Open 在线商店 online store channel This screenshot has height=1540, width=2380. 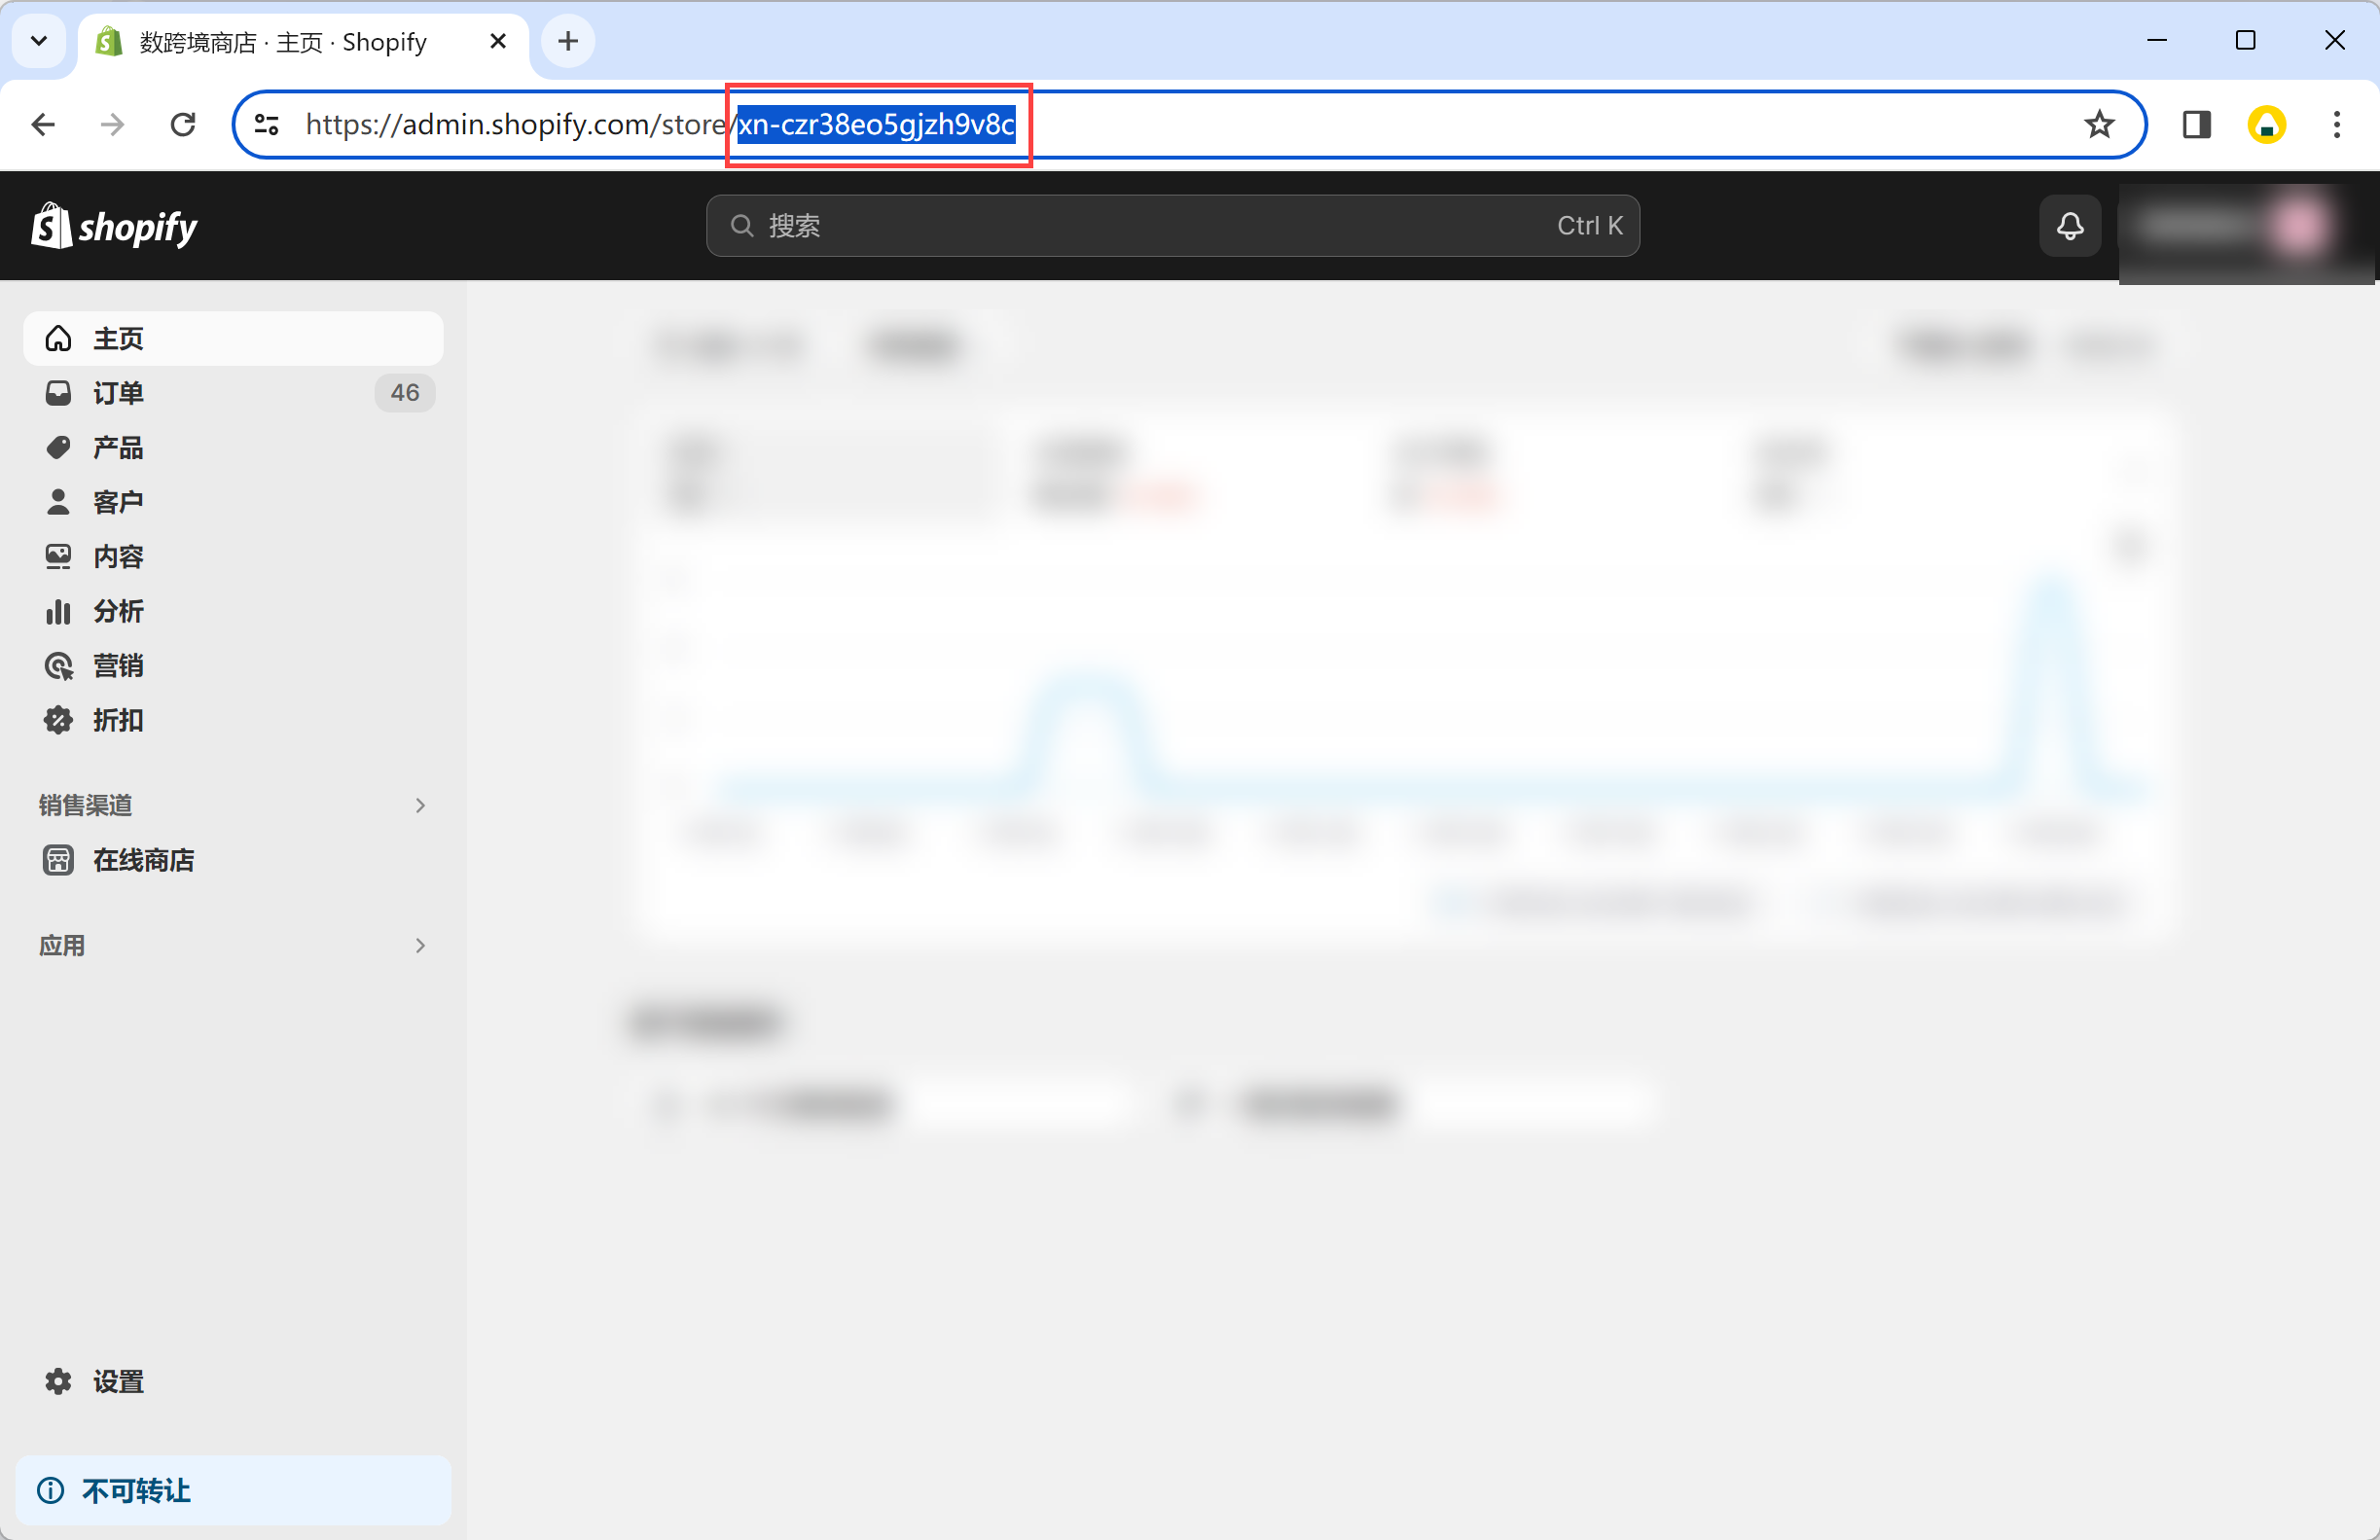click(143, 860)
